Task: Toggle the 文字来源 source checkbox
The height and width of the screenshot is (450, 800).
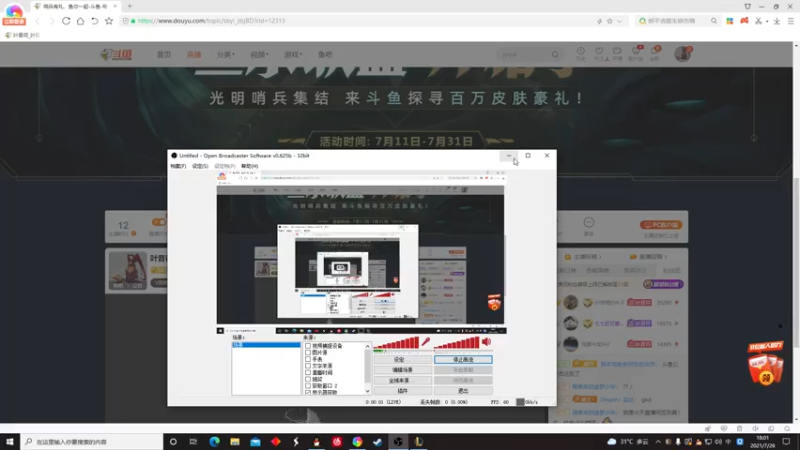Action: 308,366
